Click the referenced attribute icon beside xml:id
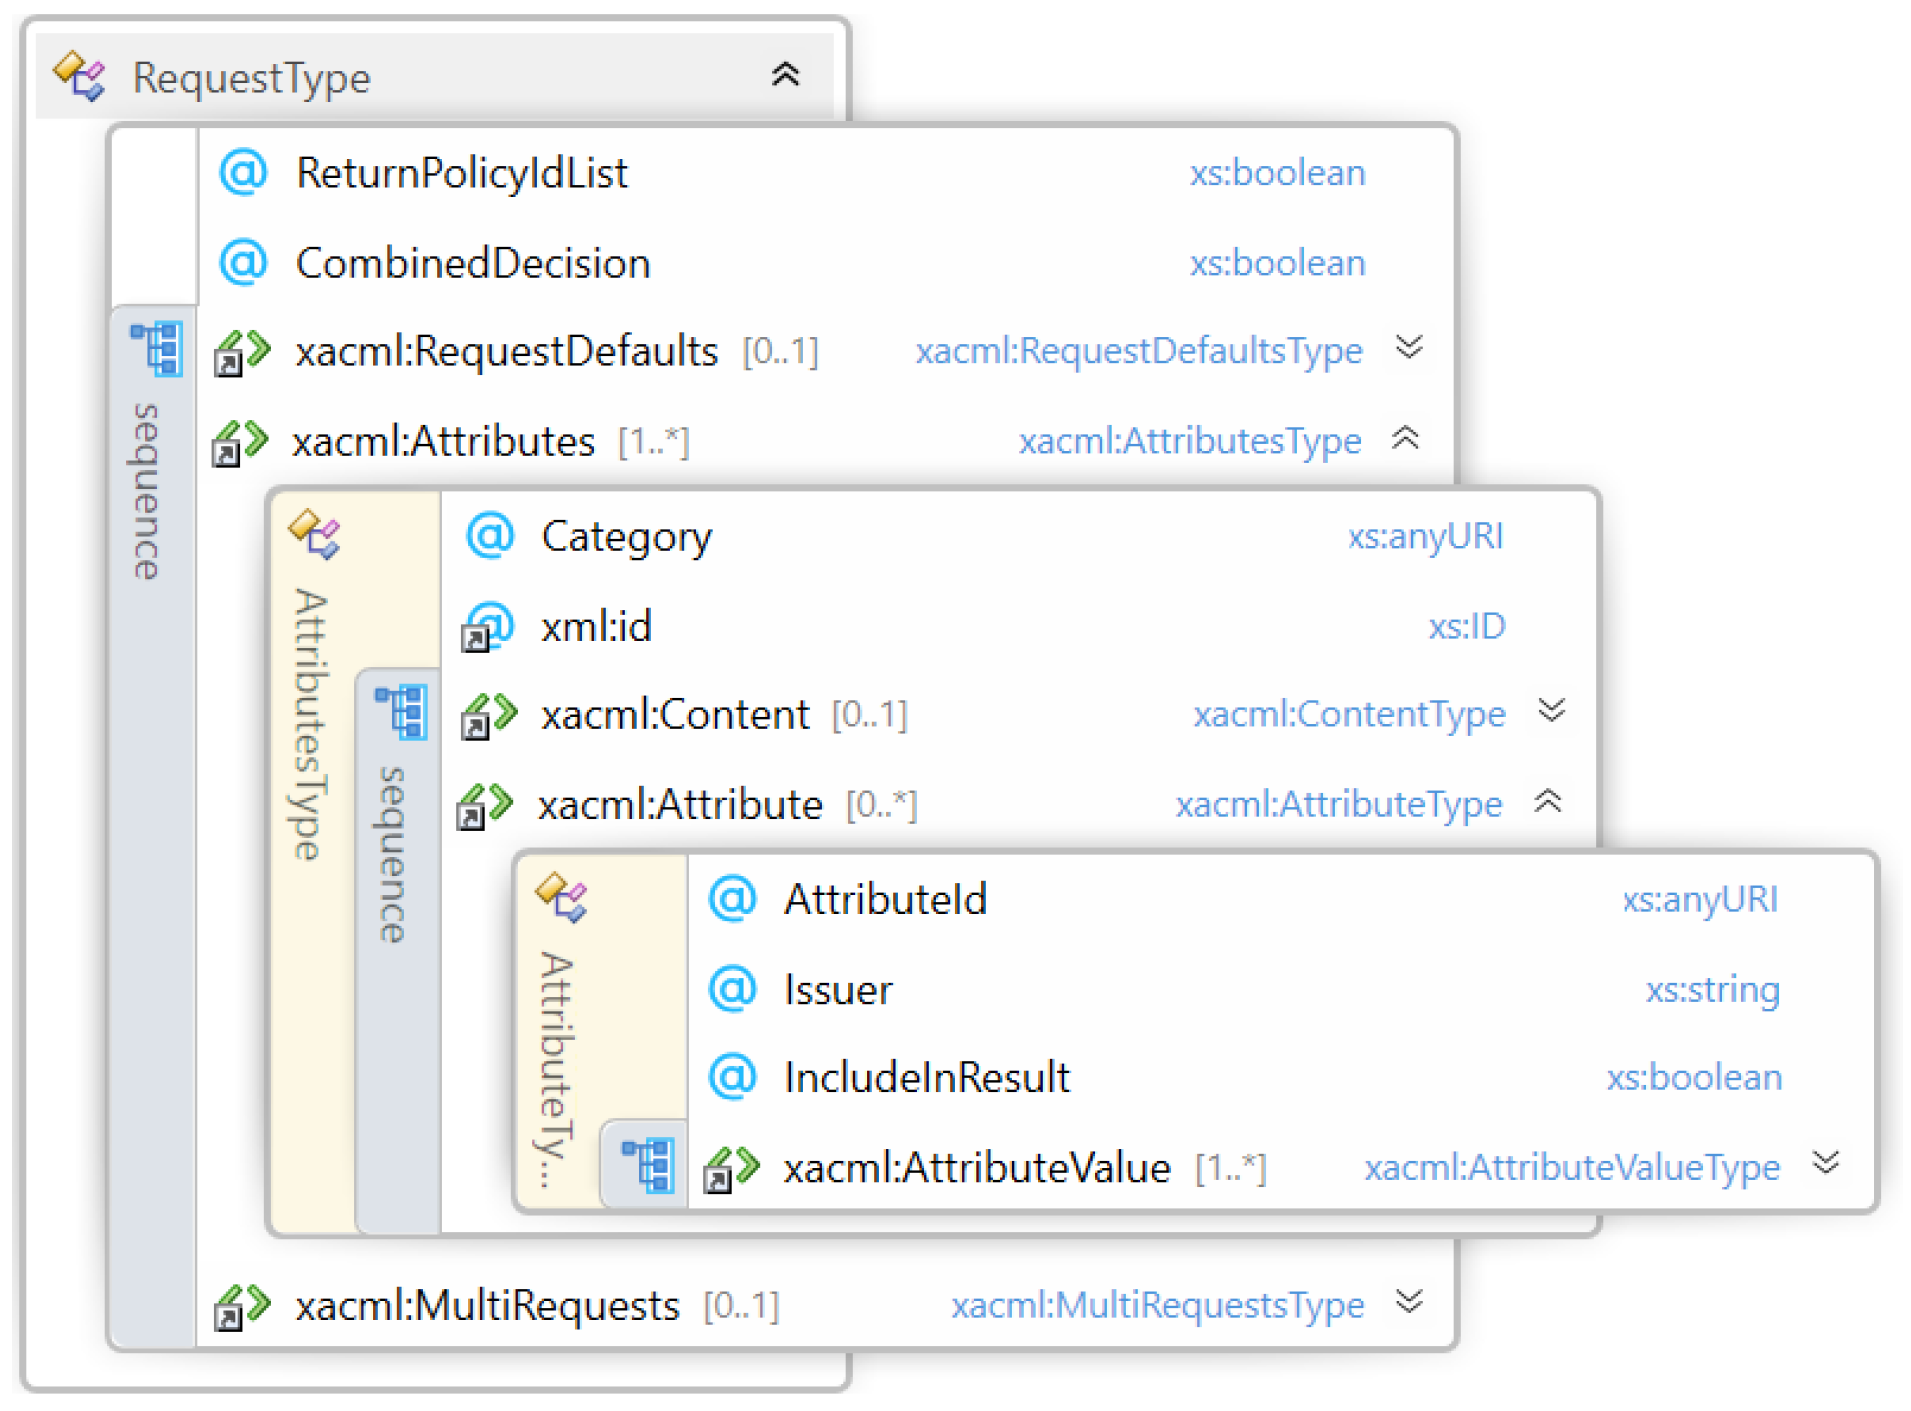1911x1411 pixels. click(x=487, y=628)
